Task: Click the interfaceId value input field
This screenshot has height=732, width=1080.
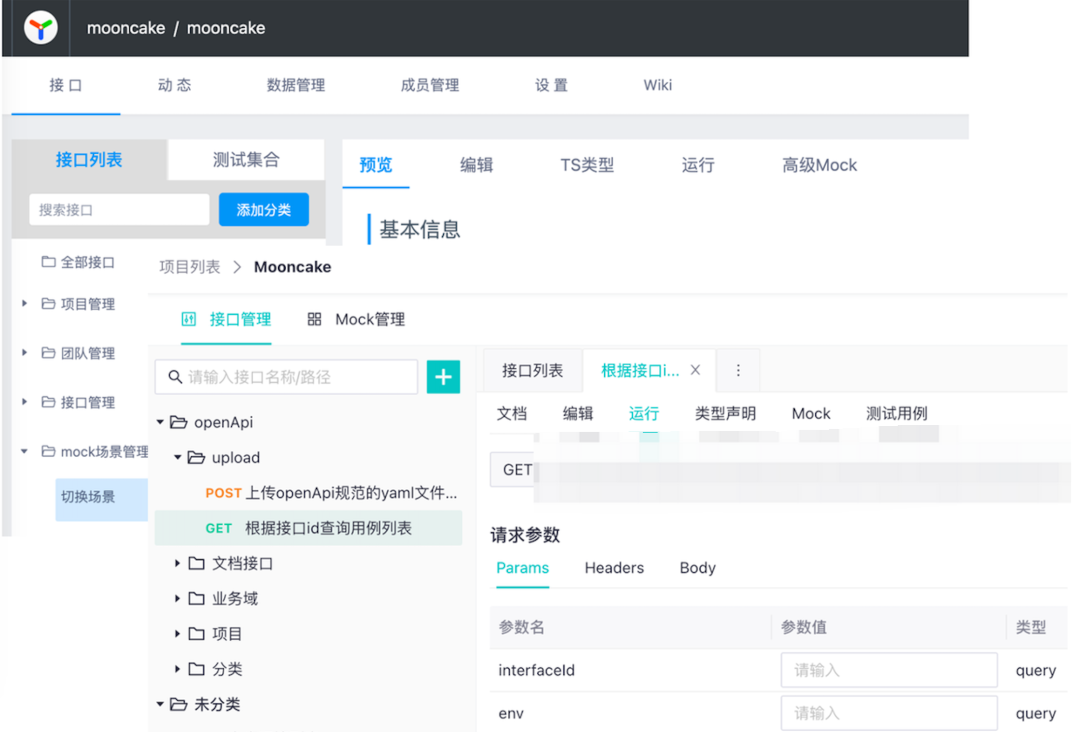Action: [x=888, y=670]
